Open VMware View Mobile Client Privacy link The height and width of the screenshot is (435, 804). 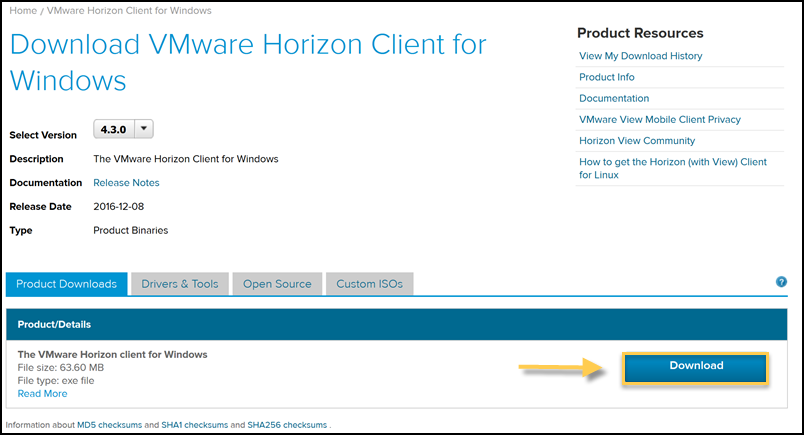(660, 120)
